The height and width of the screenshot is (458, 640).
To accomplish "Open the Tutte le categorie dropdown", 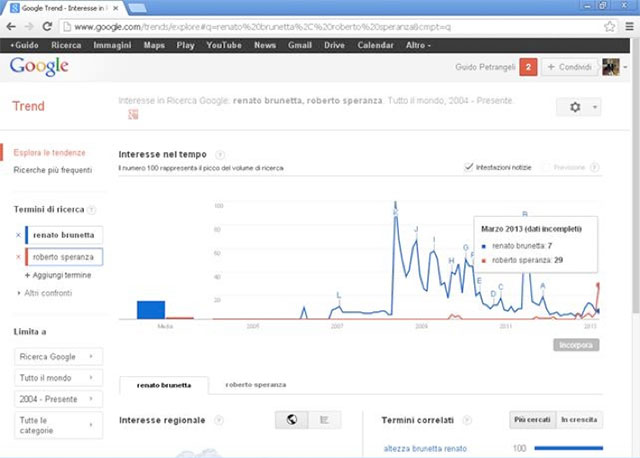I will pos(58,425).
